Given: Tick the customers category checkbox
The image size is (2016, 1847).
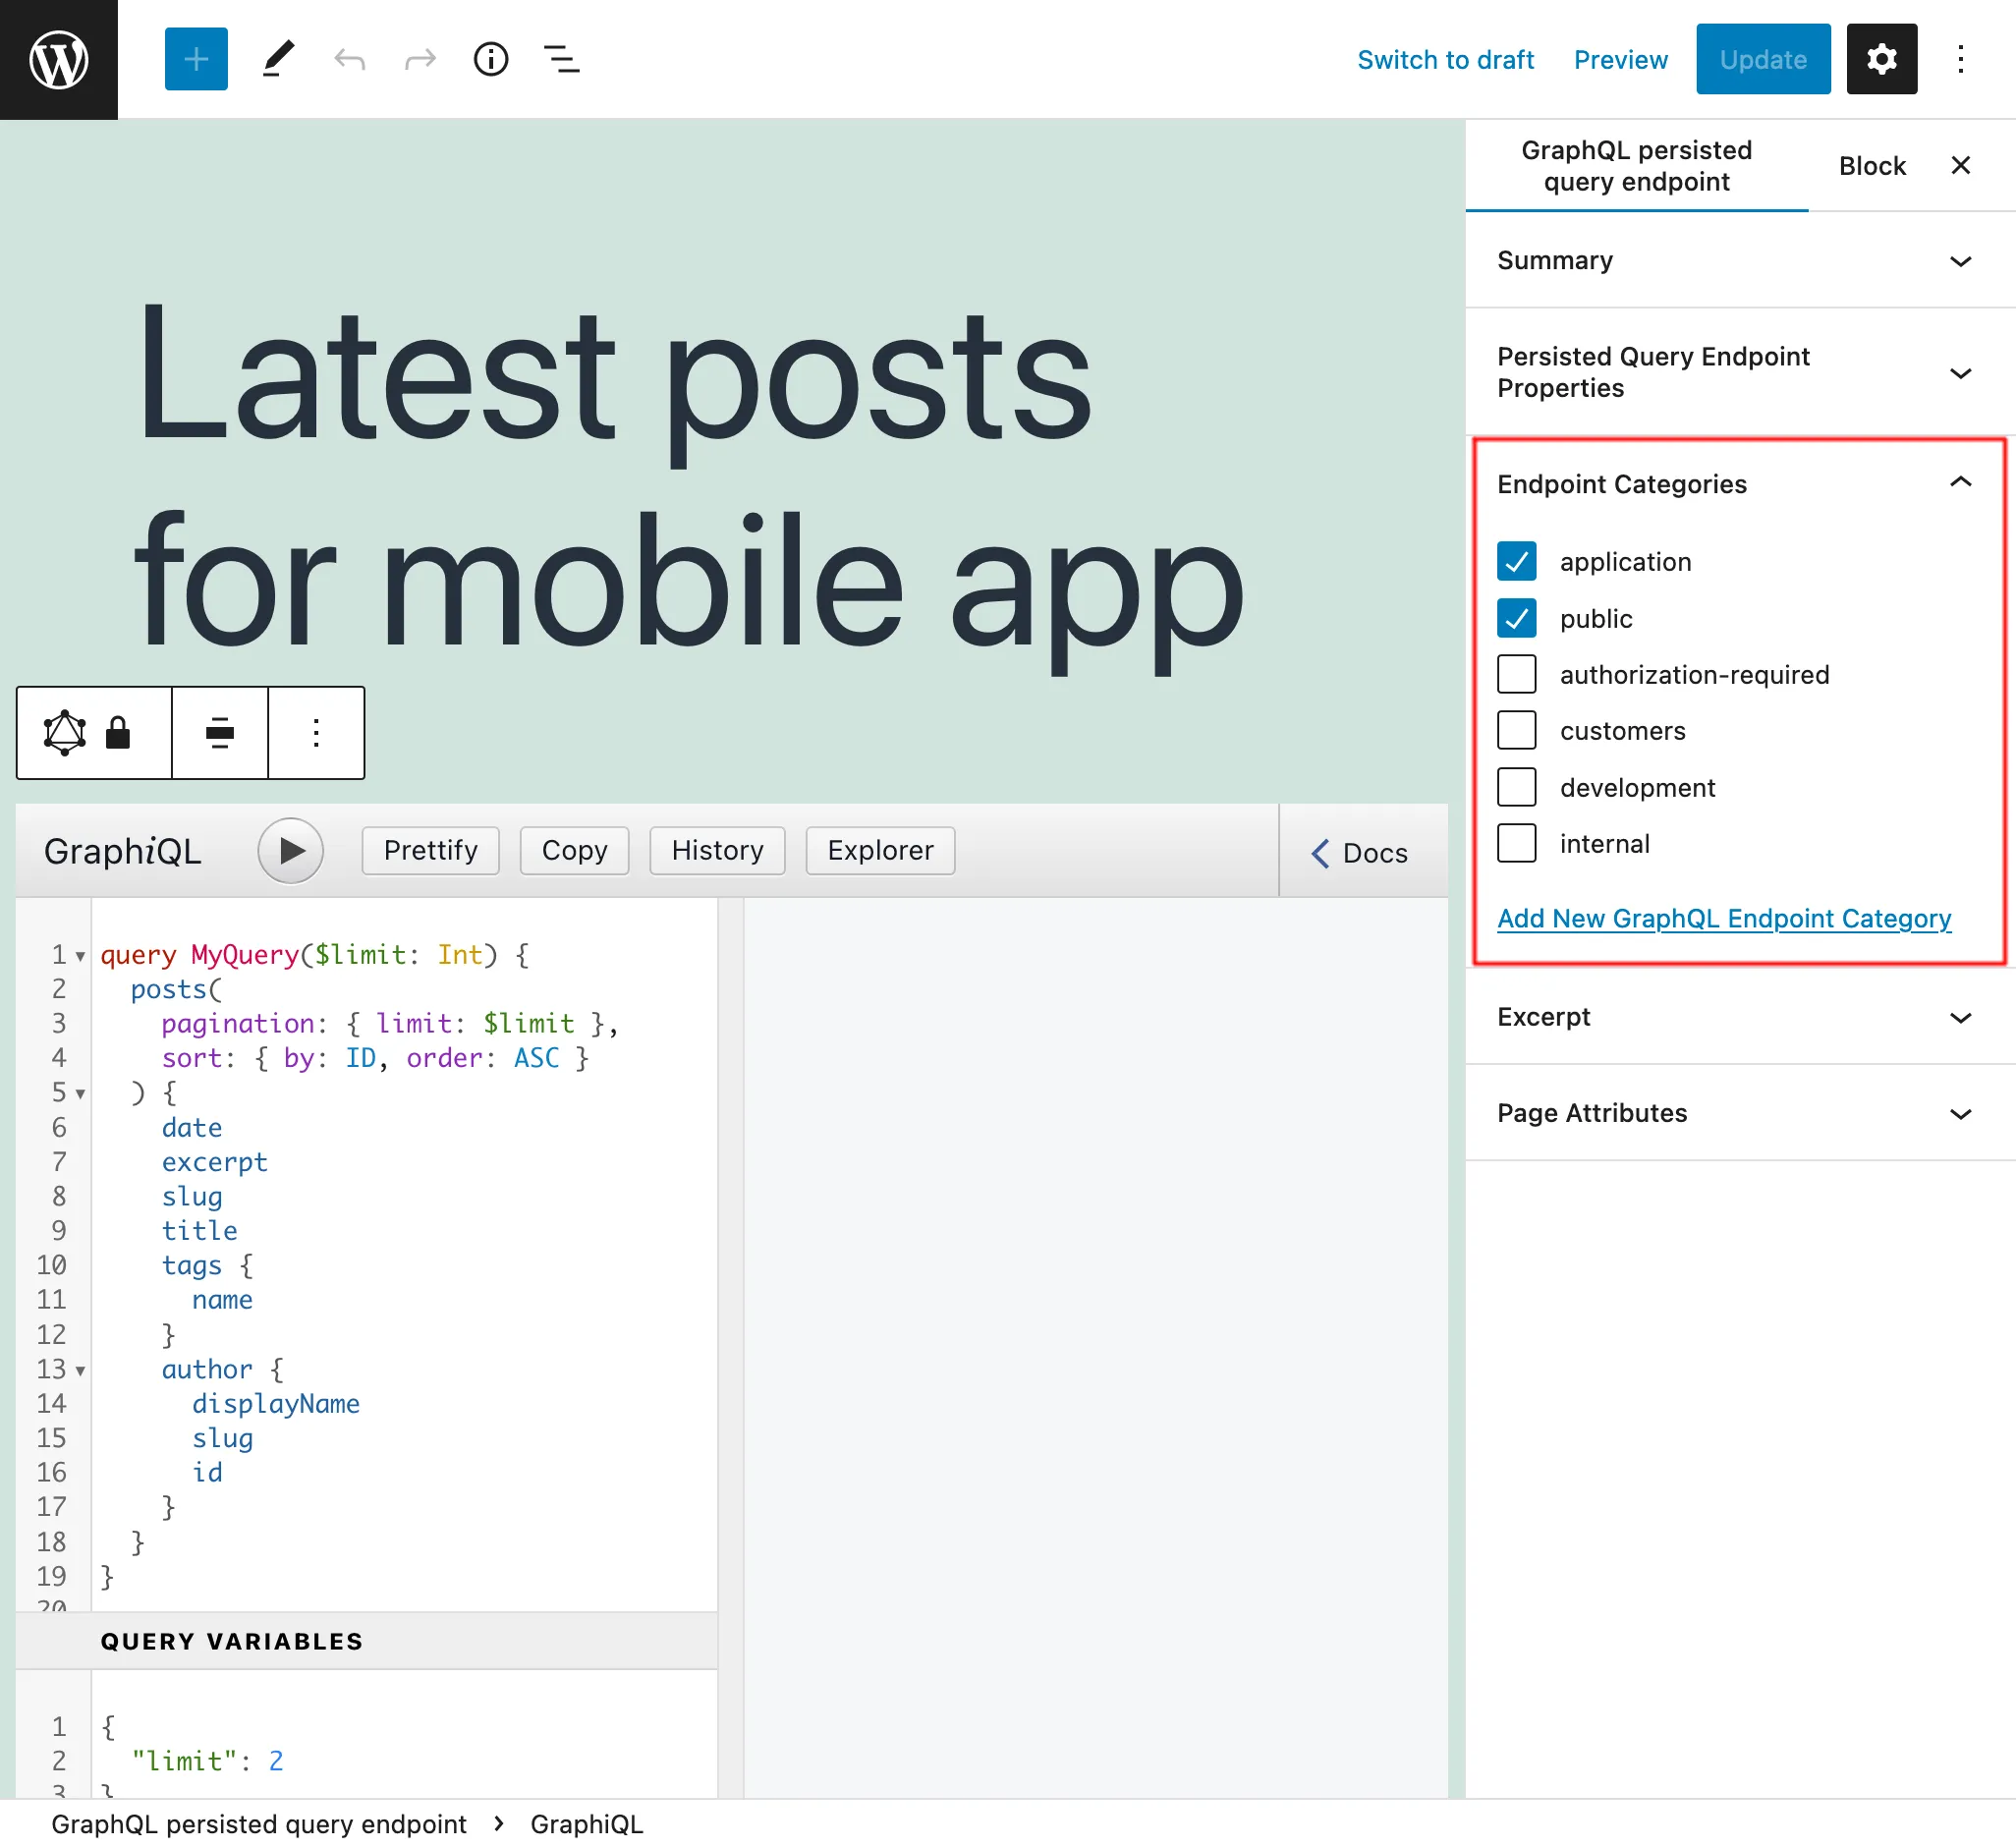Looking at the screenshot, I should (1516, 731).
